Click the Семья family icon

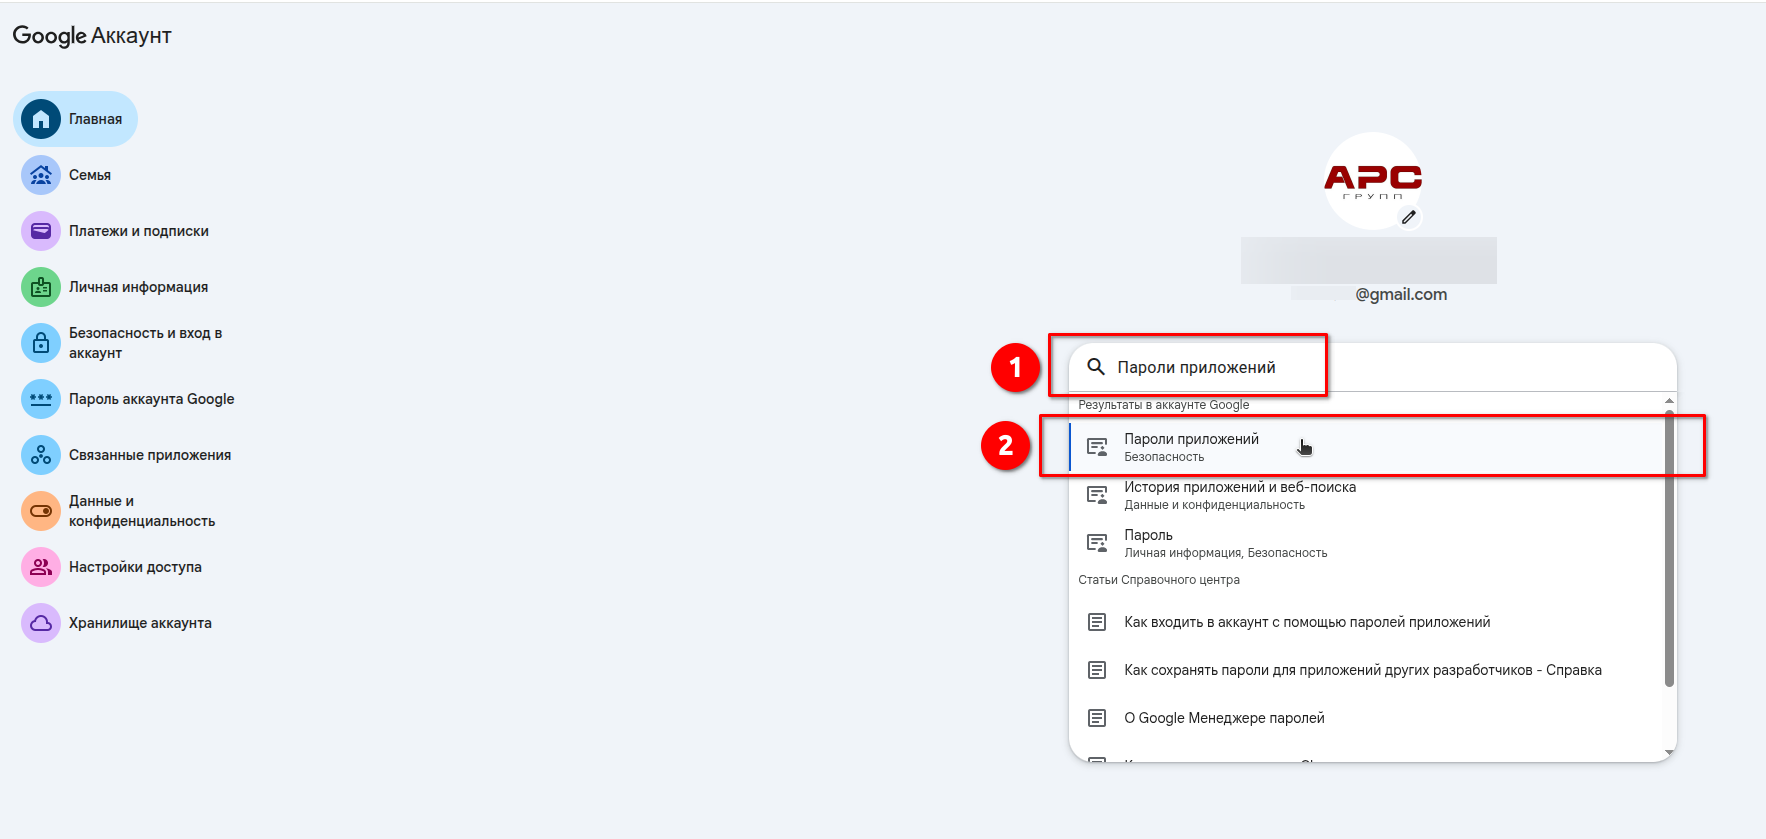[x=41, y=175]
